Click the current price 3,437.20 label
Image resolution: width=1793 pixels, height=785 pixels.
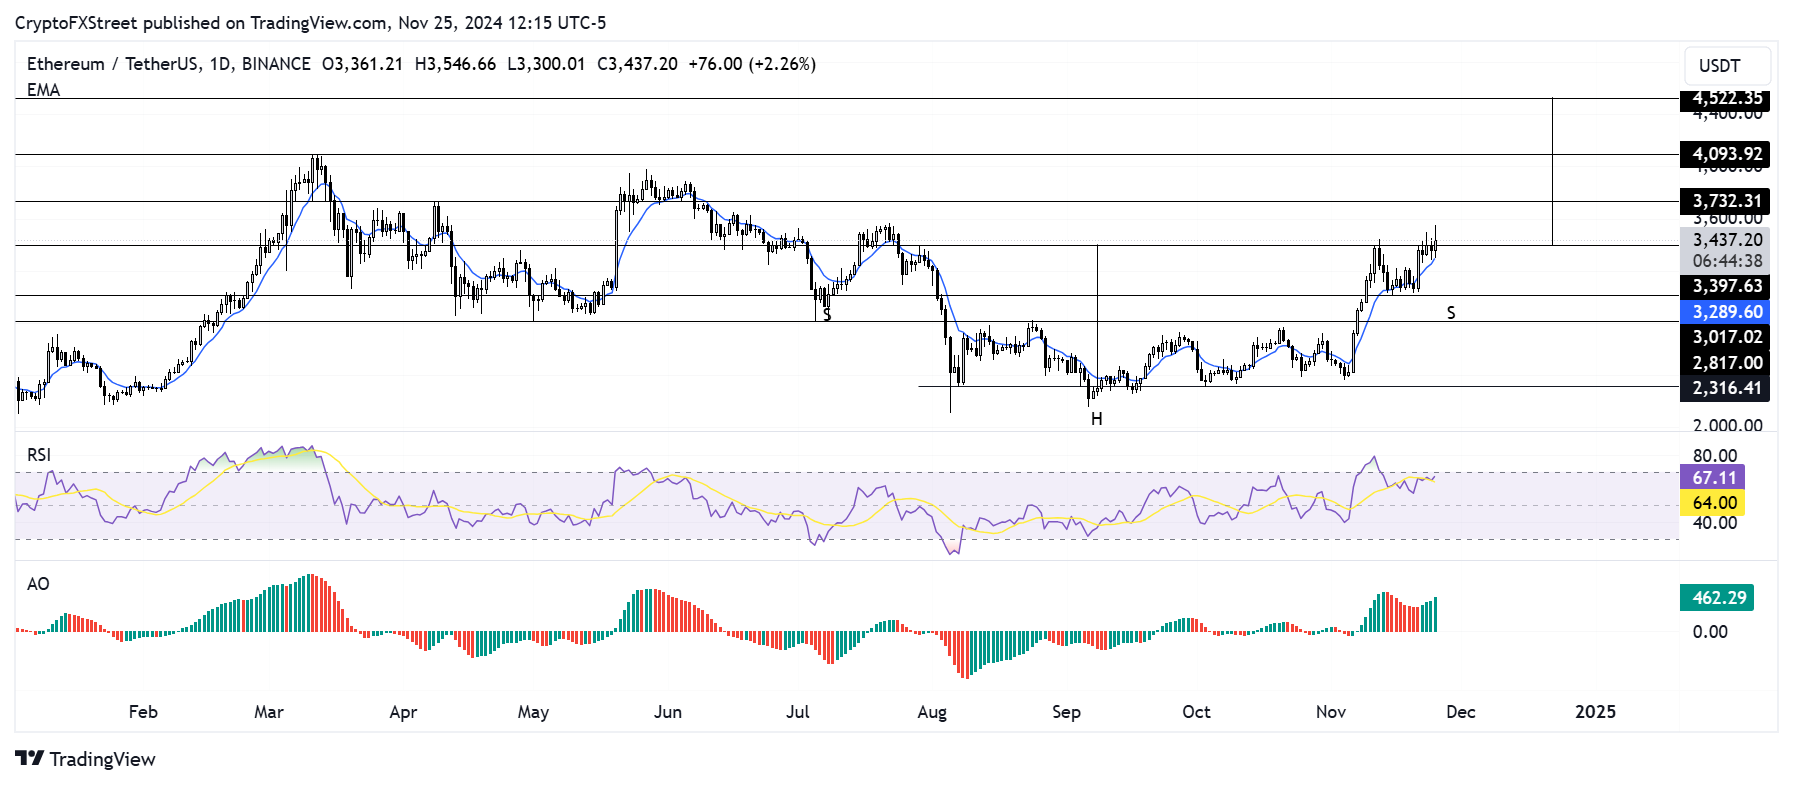tap(1725, 240)
